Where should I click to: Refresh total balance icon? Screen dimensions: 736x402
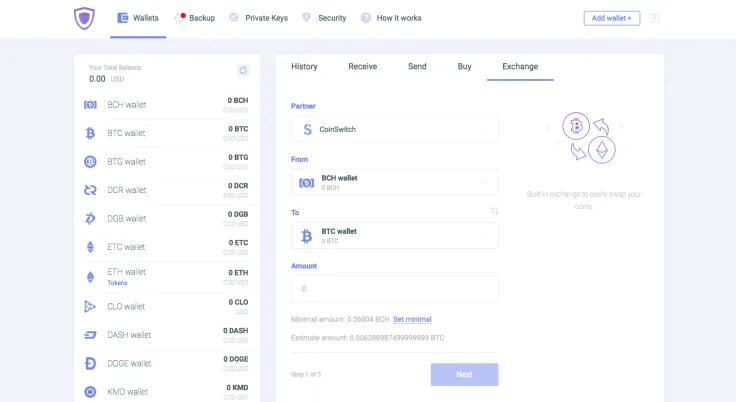point(243,70)
